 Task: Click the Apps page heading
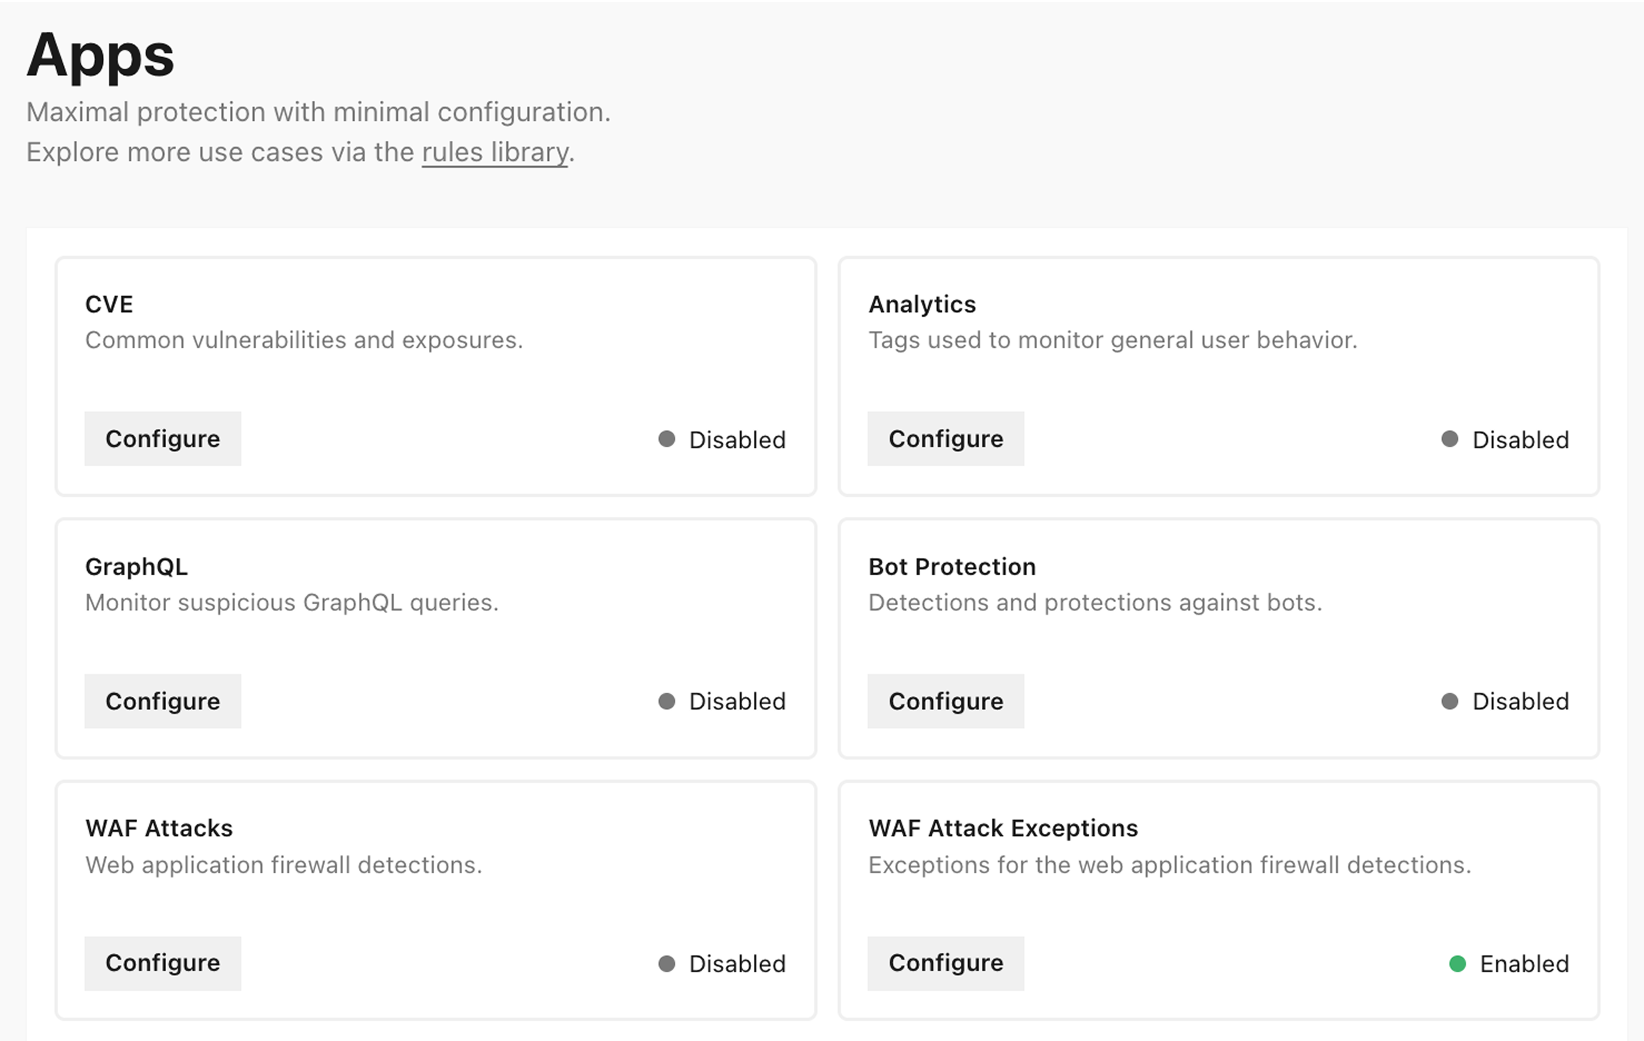click(x=100, y=55)
